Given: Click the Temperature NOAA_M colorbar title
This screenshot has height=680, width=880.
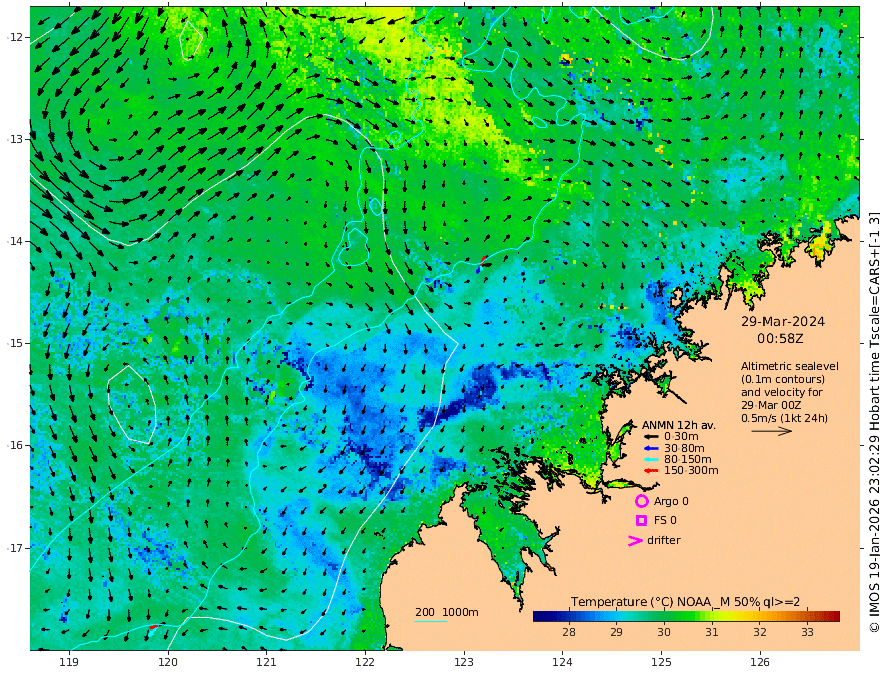Looking at the screenshot, I should pyautogui.click(x=685, y=602).
